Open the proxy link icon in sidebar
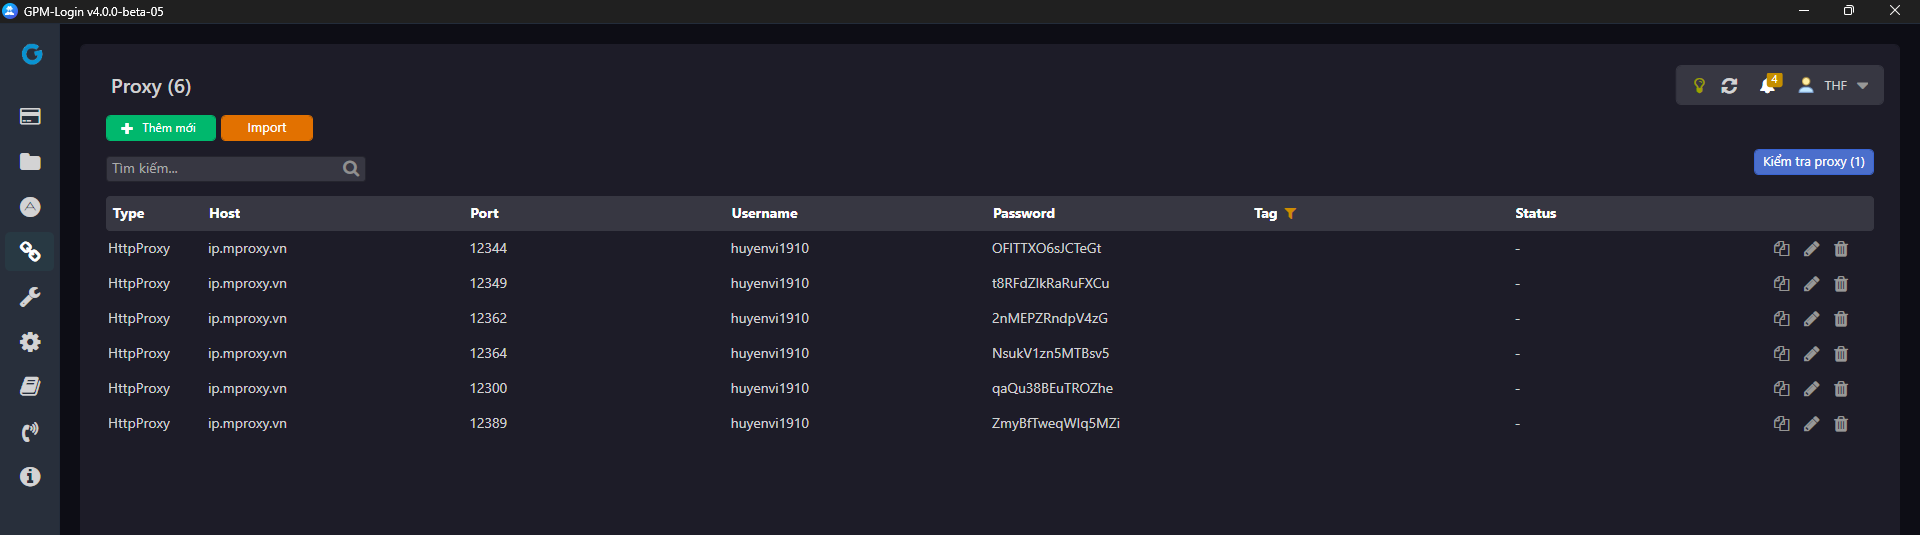The width and height of the screenshot is (1920, 535). coord(30,252)
